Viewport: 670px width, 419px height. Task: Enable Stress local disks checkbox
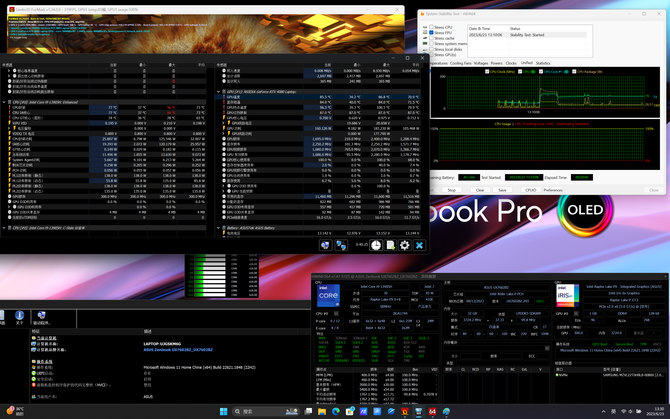click(x=432, y=49)
